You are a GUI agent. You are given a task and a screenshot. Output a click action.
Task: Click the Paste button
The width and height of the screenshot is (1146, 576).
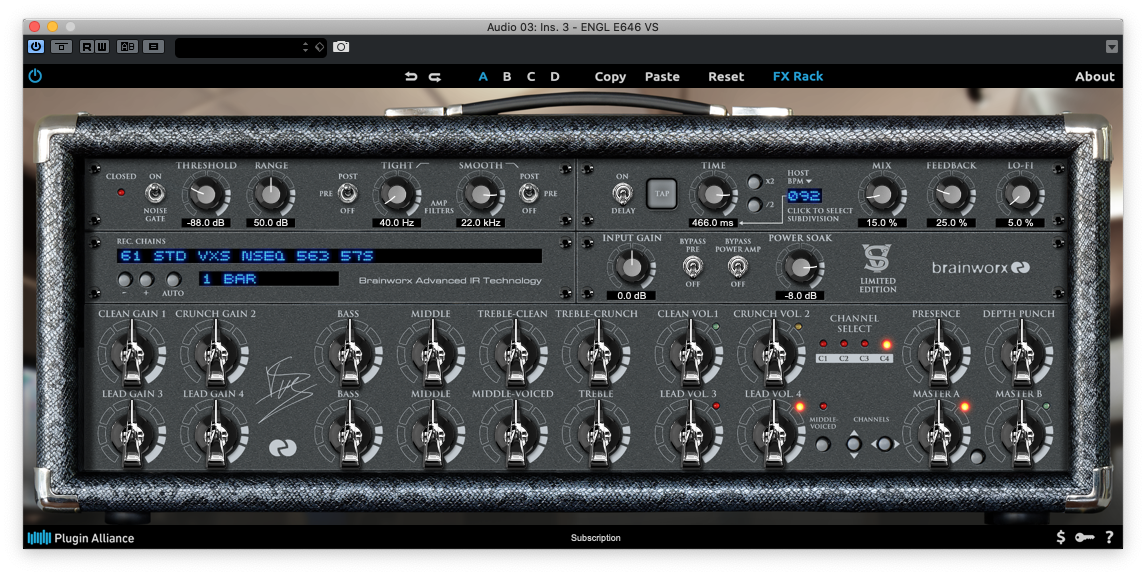pos(662,76)
